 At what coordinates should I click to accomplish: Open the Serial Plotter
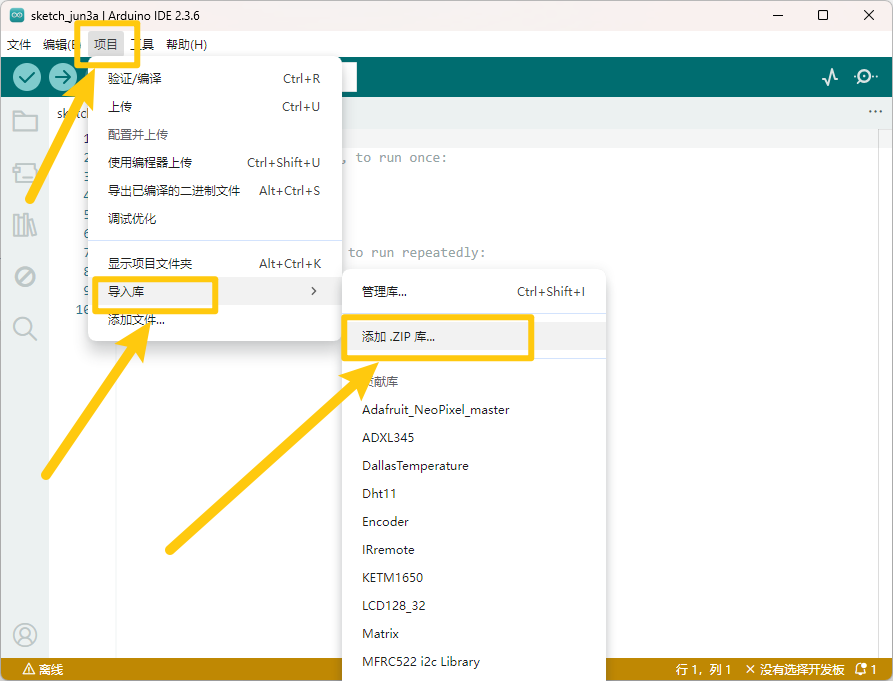(830, 77)
